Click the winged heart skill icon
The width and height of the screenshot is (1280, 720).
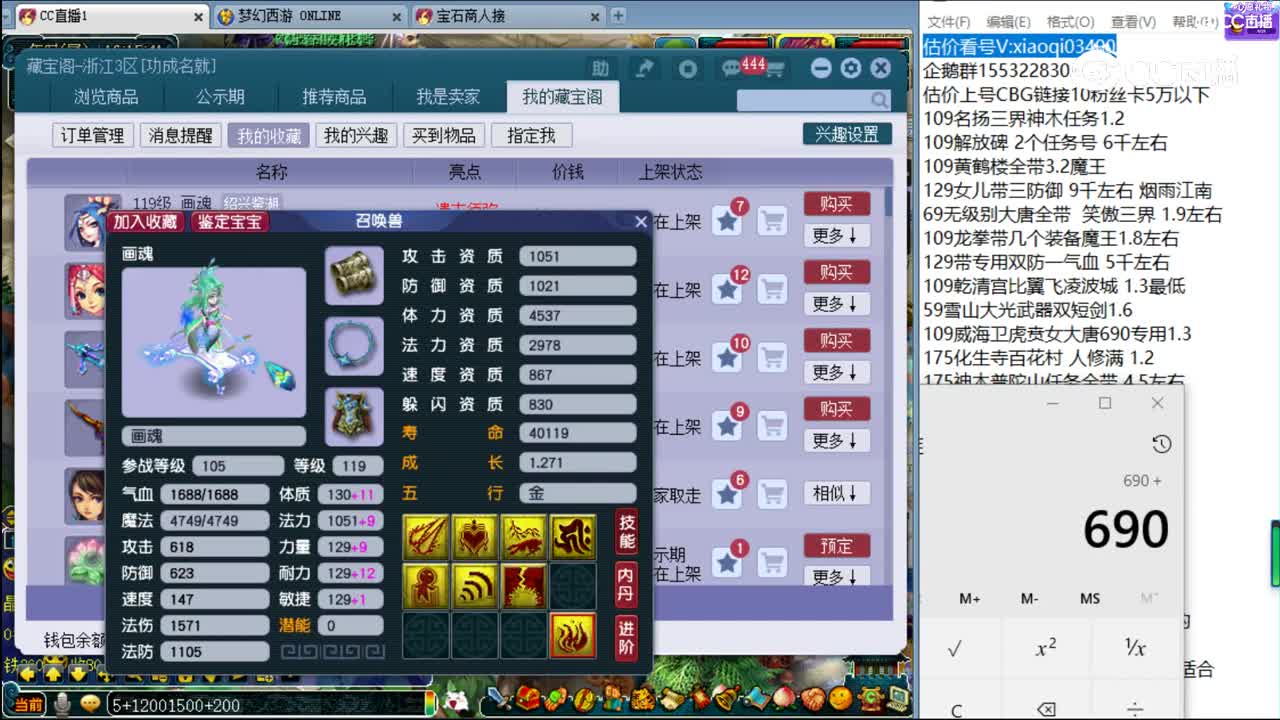point(475,537)
